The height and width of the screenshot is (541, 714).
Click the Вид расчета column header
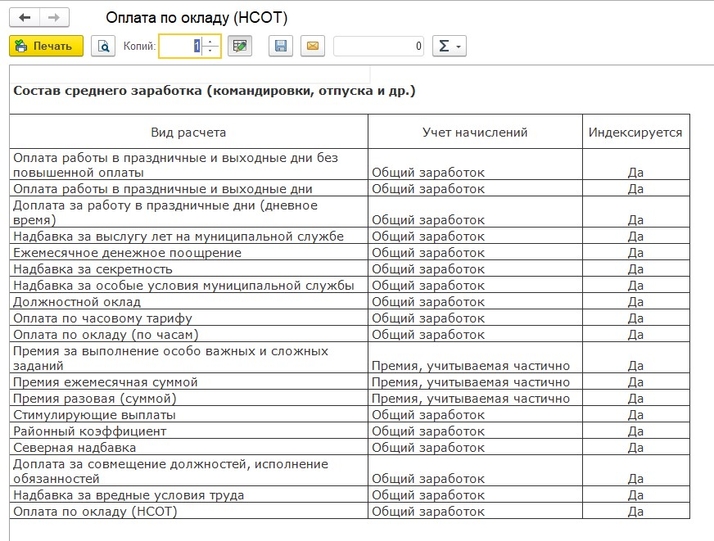coord(188,132)
